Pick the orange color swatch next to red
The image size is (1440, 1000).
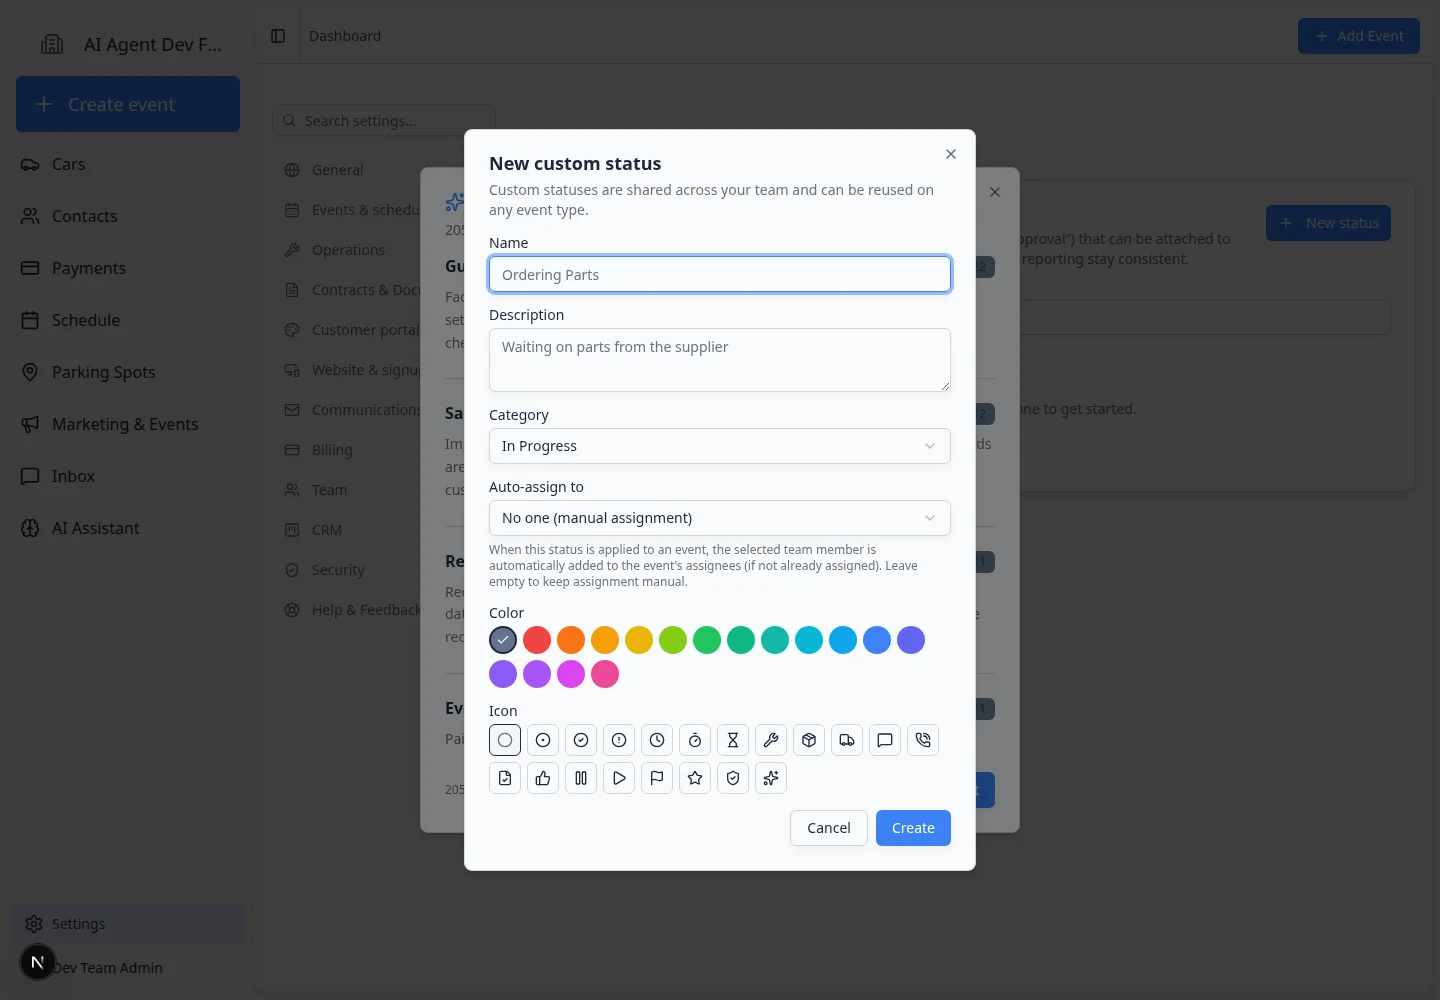click(x=571, y=640)
